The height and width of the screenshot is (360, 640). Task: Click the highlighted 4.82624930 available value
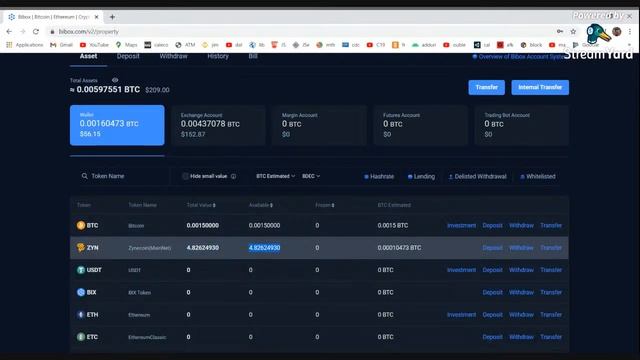coord(264,248)
